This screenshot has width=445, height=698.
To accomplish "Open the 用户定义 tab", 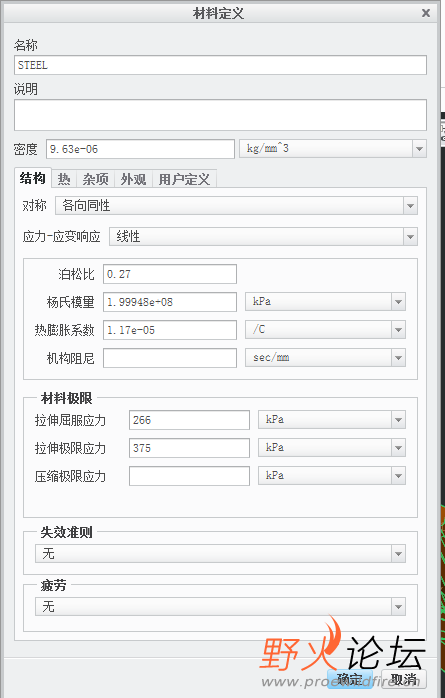I will (184, 179).
